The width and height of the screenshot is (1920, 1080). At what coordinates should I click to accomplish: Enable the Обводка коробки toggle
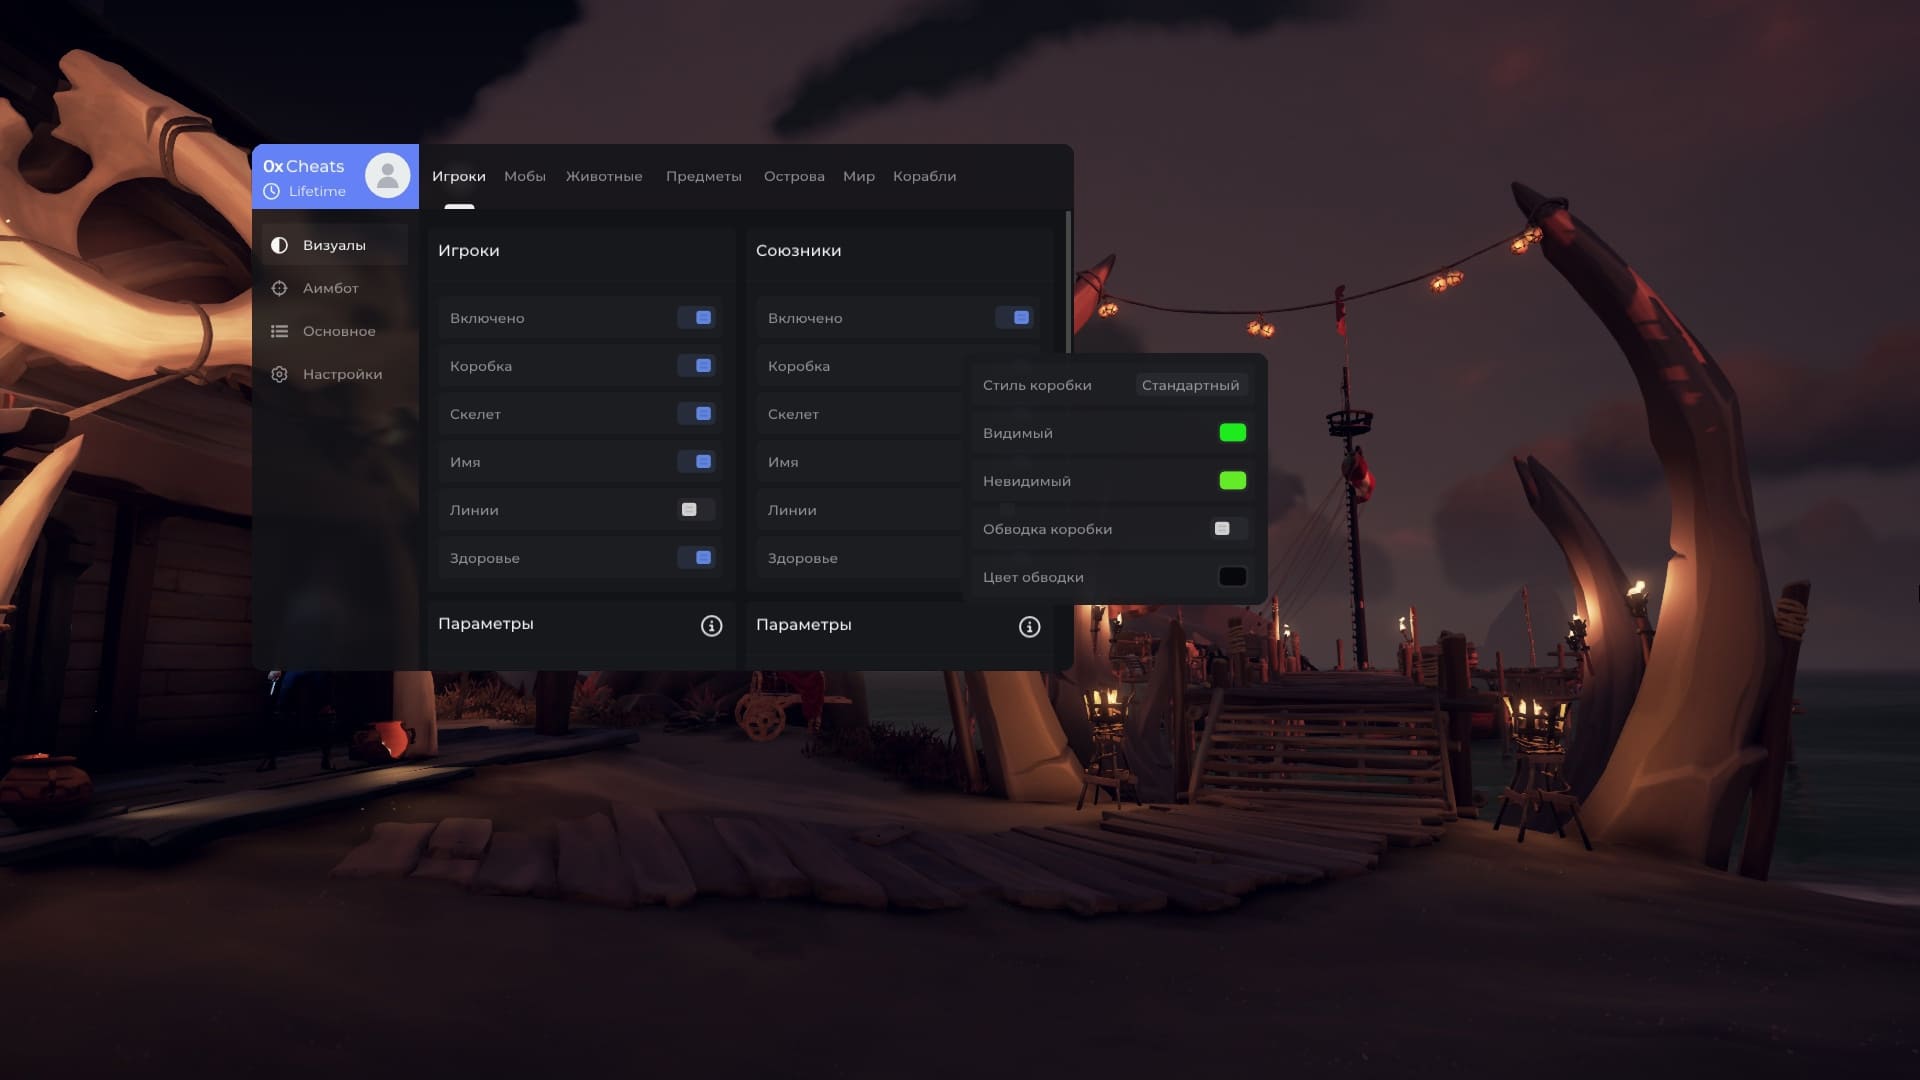pos(1229,529)
